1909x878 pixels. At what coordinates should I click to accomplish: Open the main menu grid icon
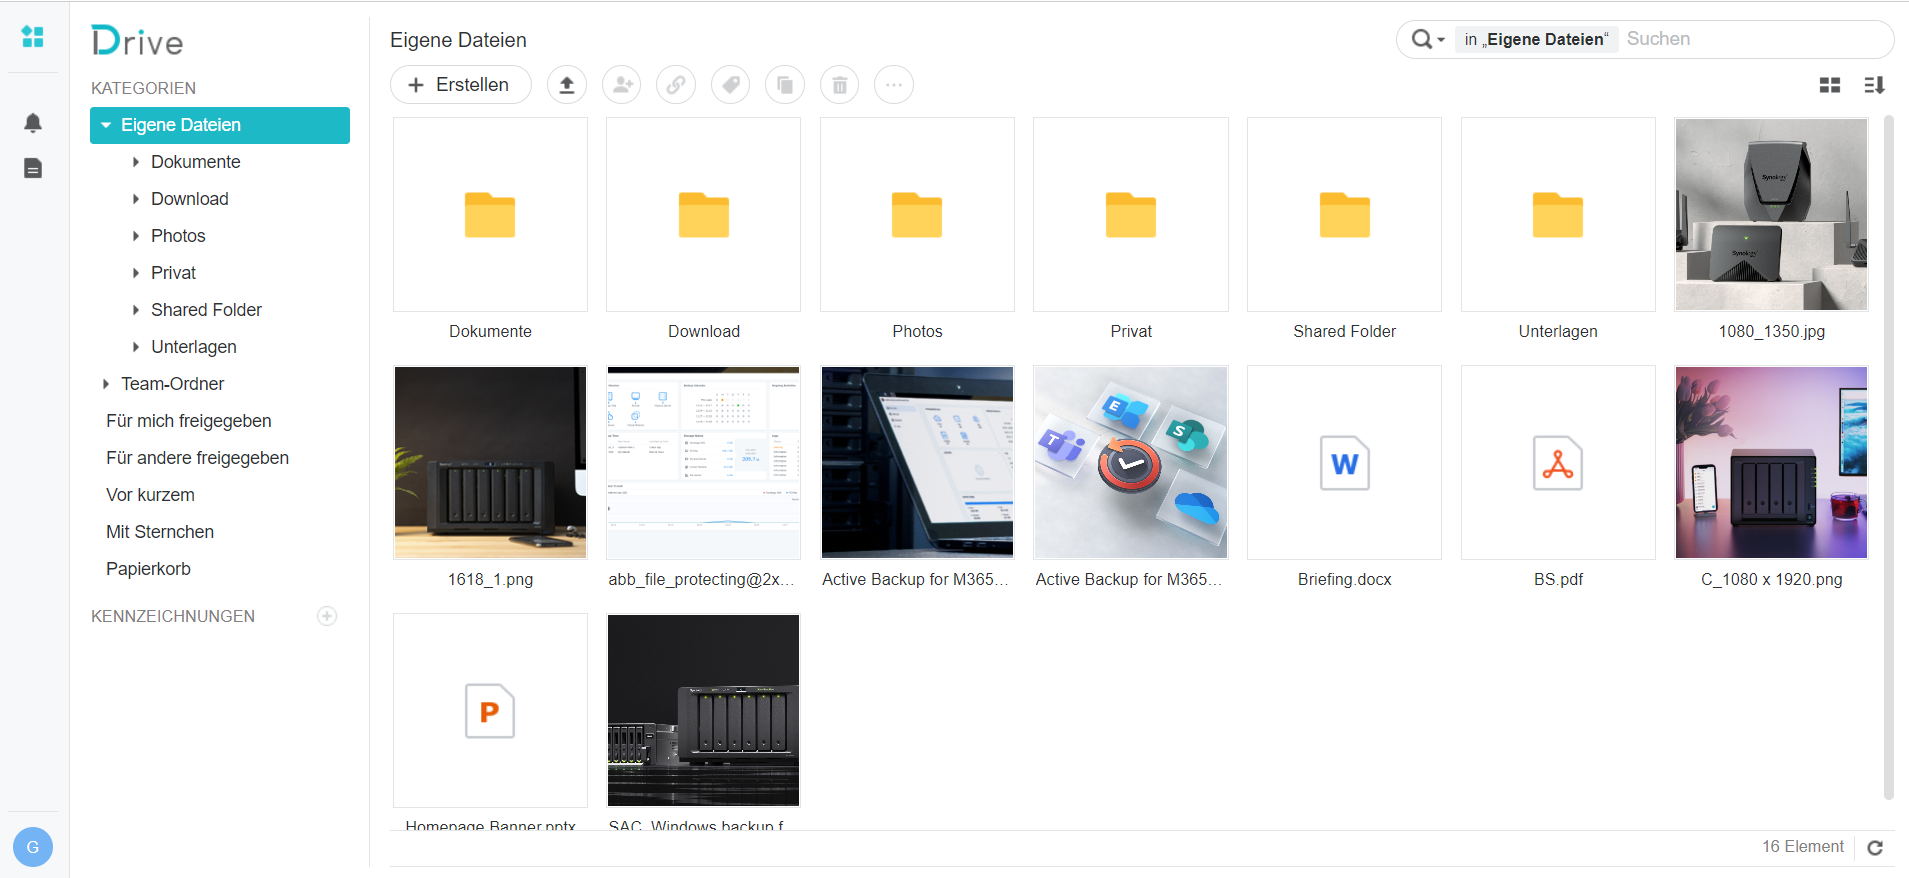33,37
